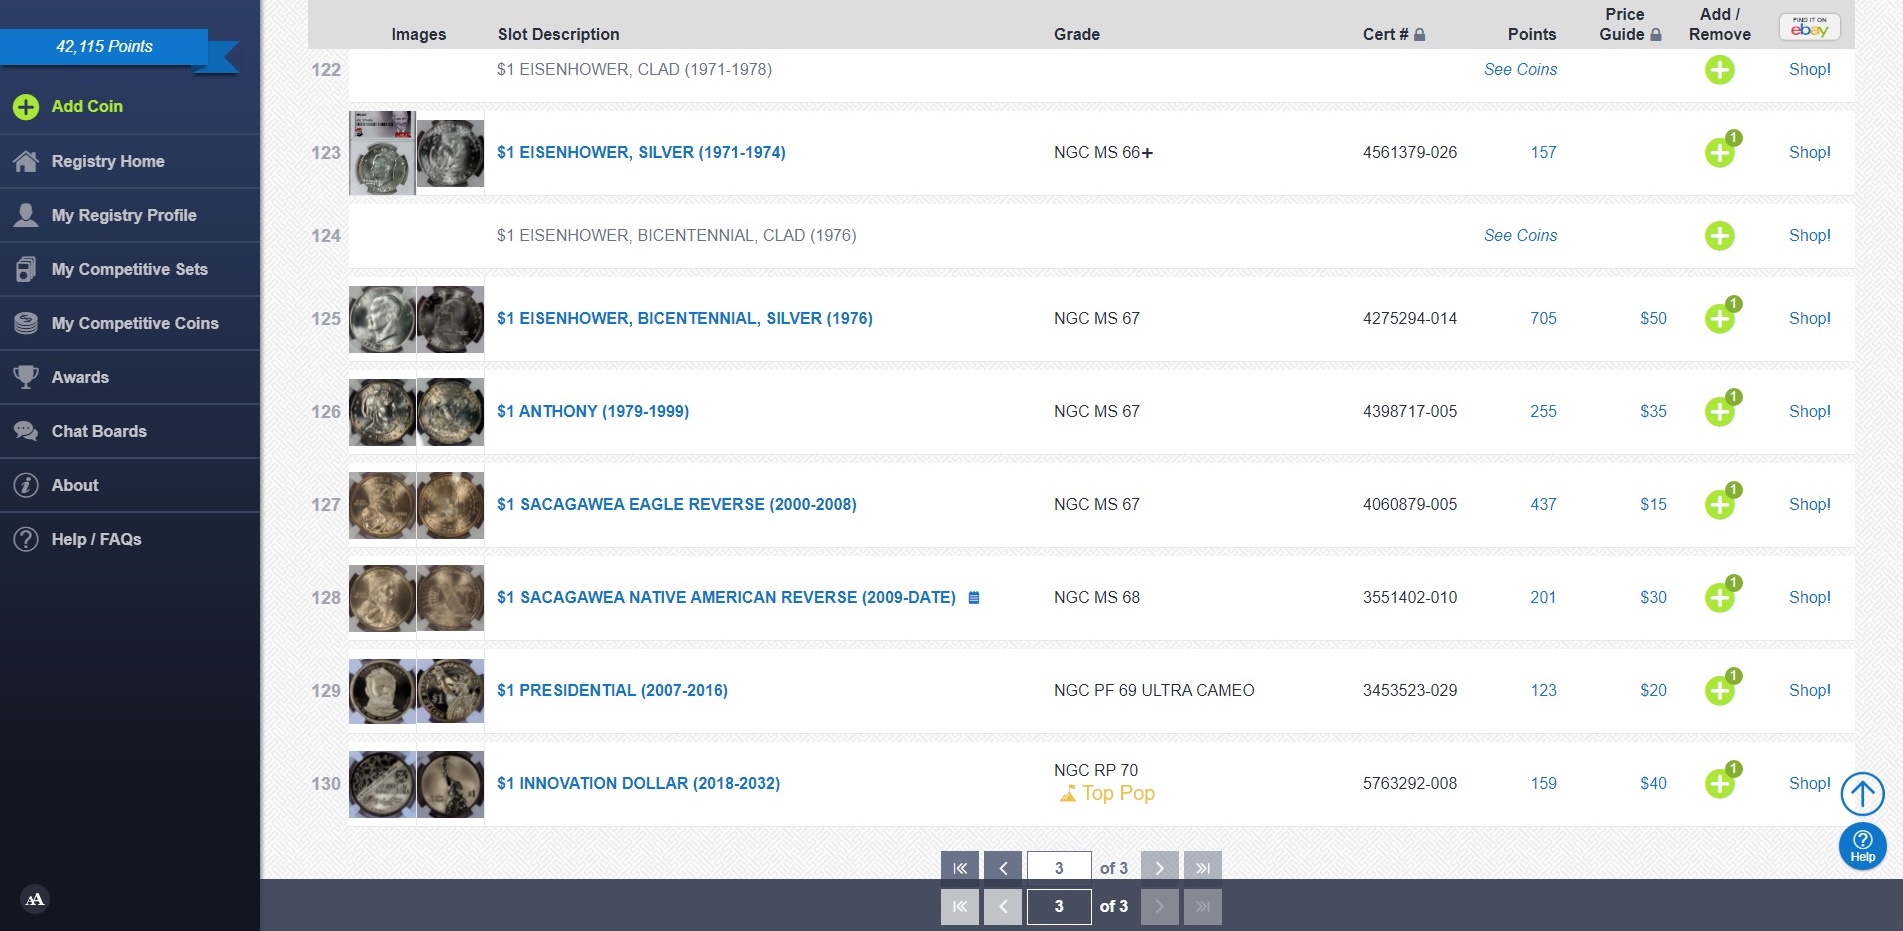Add coin to slot 122 Eisenhower Clad

(1719, 70)
